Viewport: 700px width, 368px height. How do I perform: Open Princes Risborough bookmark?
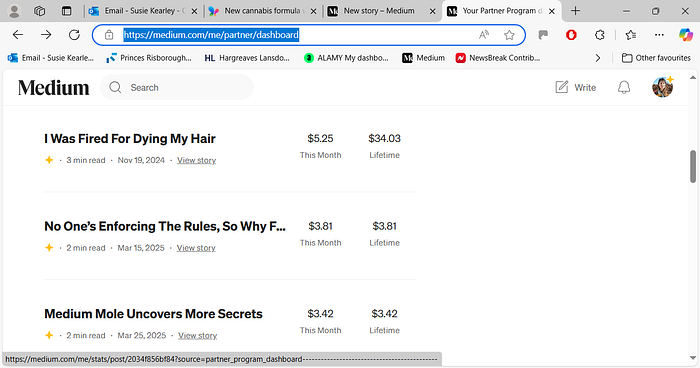[x=149, y=58]
